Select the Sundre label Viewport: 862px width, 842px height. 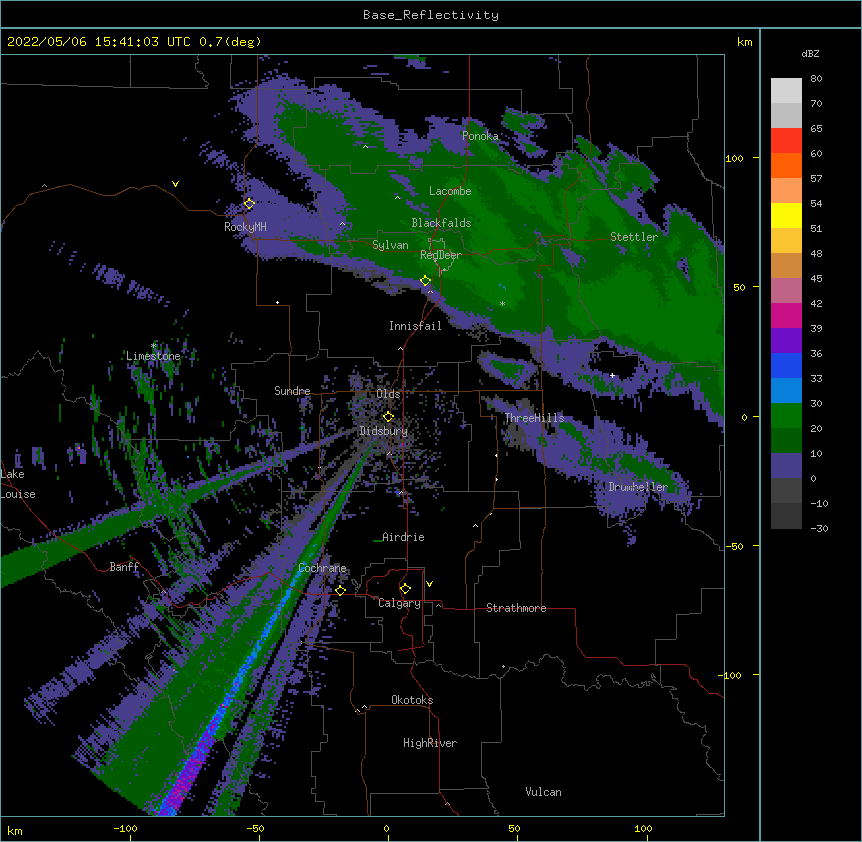[292, 391]
